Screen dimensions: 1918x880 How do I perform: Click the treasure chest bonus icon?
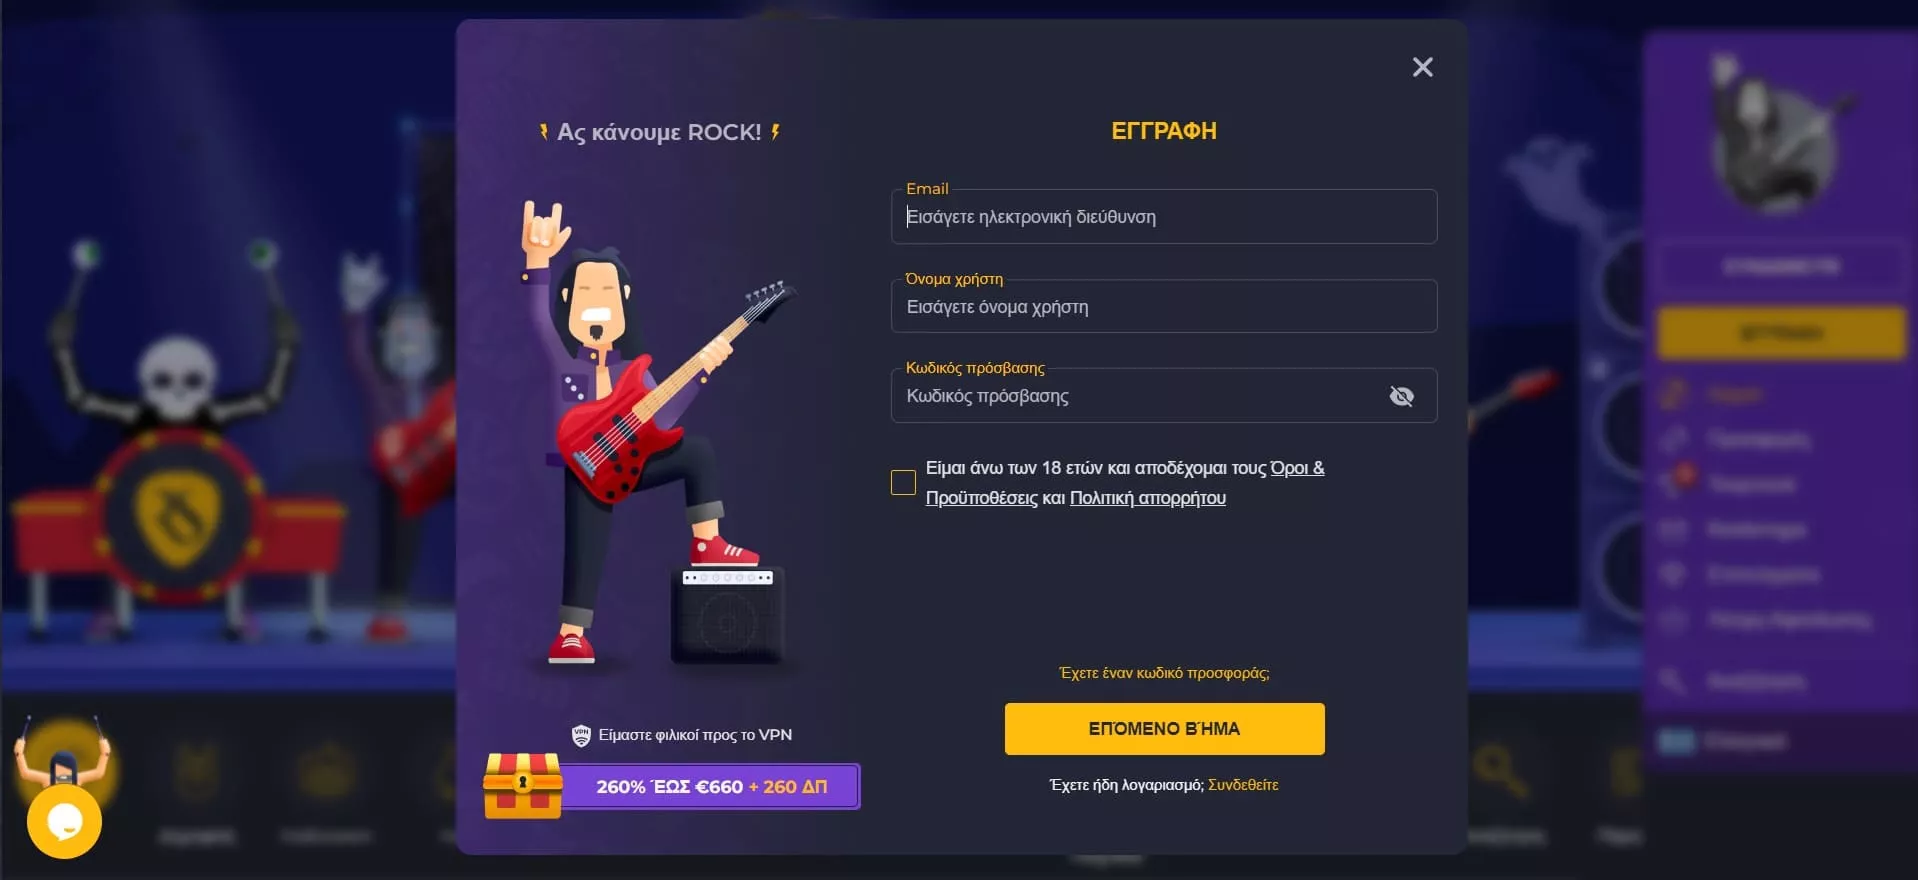[522, 785]
